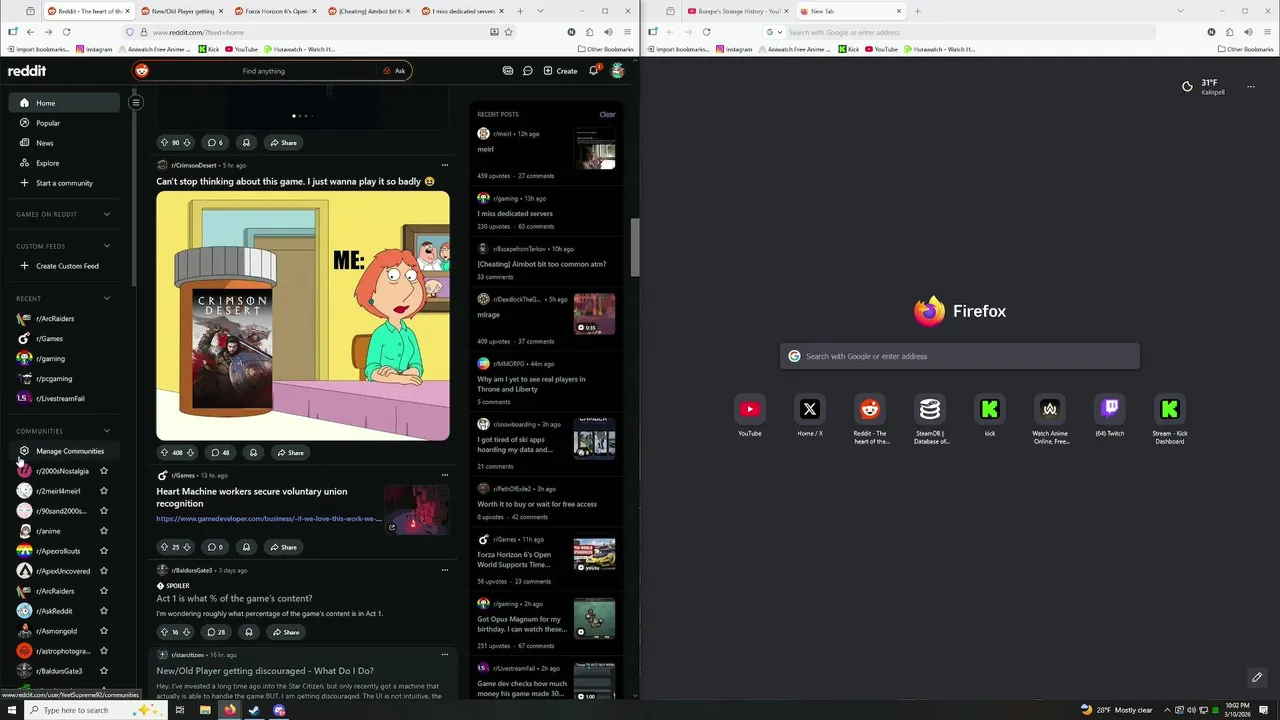
Task: Open the Home / X shortcut tile
Action: coord(810,416)
